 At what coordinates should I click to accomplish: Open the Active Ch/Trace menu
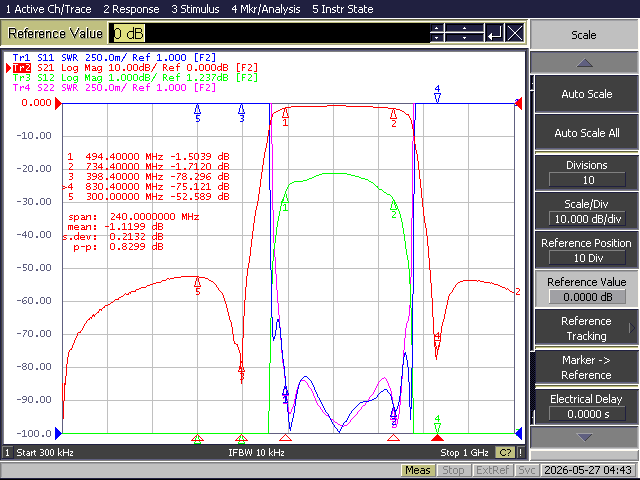coord(48,9)
